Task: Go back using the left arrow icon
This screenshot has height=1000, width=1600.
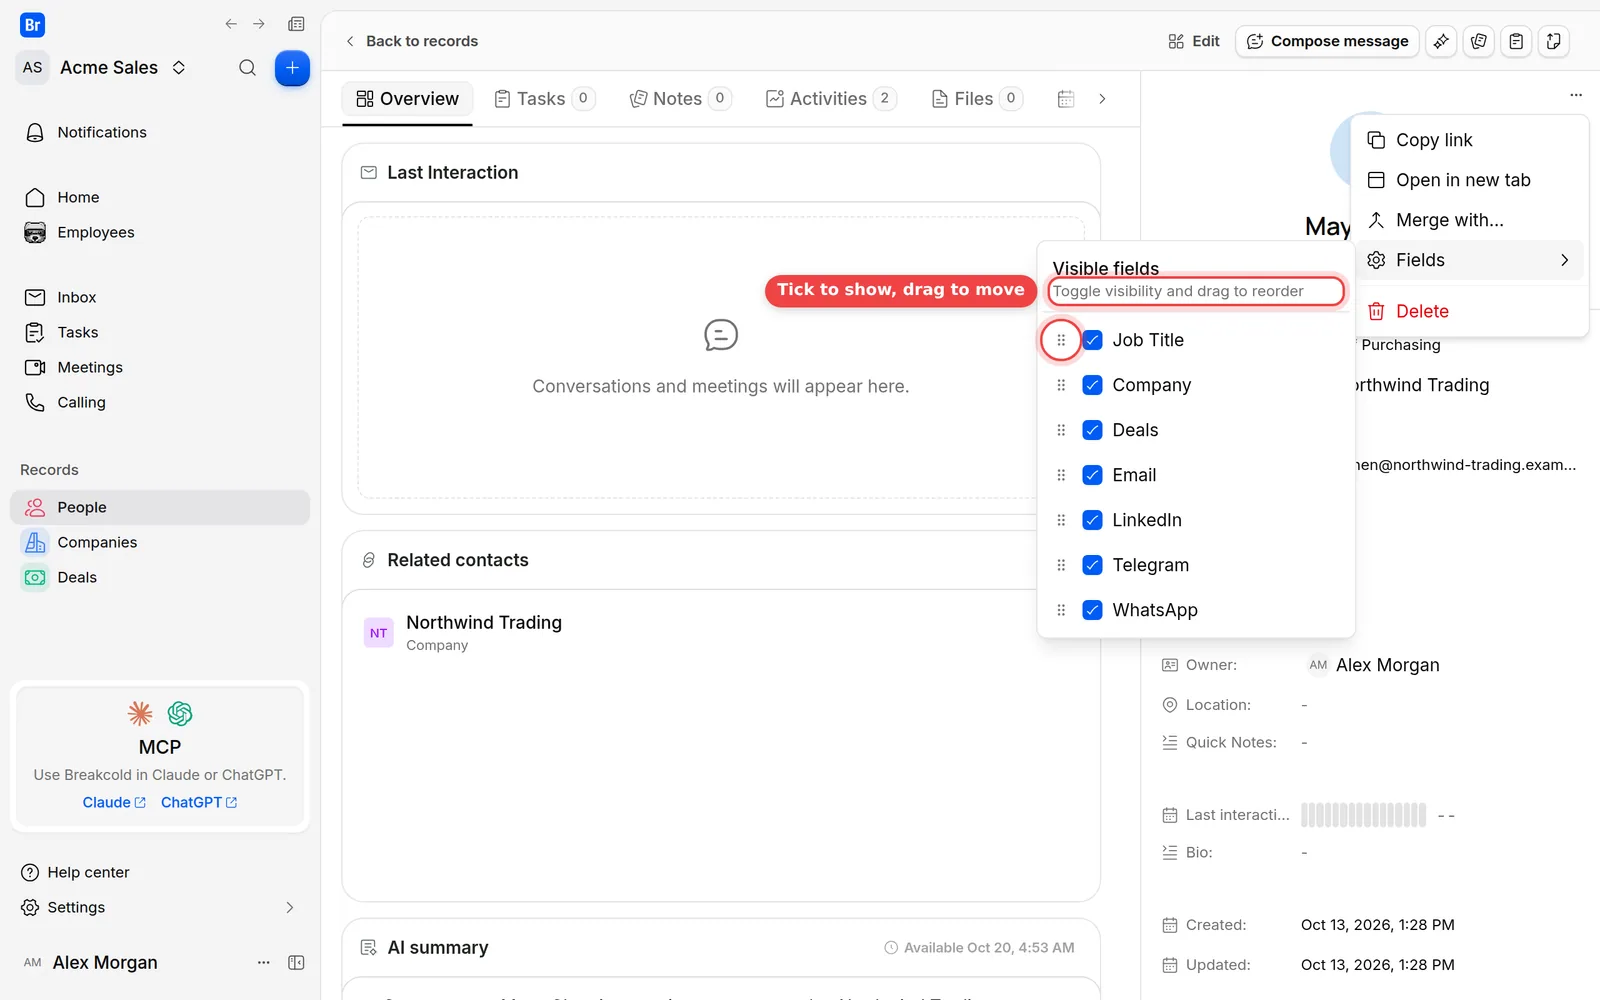Action: (231, 24)
